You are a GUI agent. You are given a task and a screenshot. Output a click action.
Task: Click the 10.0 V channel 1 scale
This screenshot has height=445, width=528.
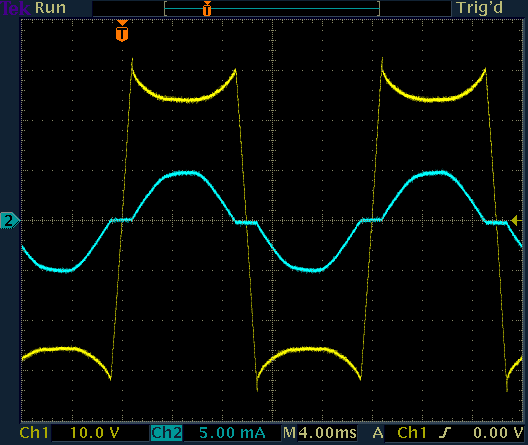(x=95, y=433)
